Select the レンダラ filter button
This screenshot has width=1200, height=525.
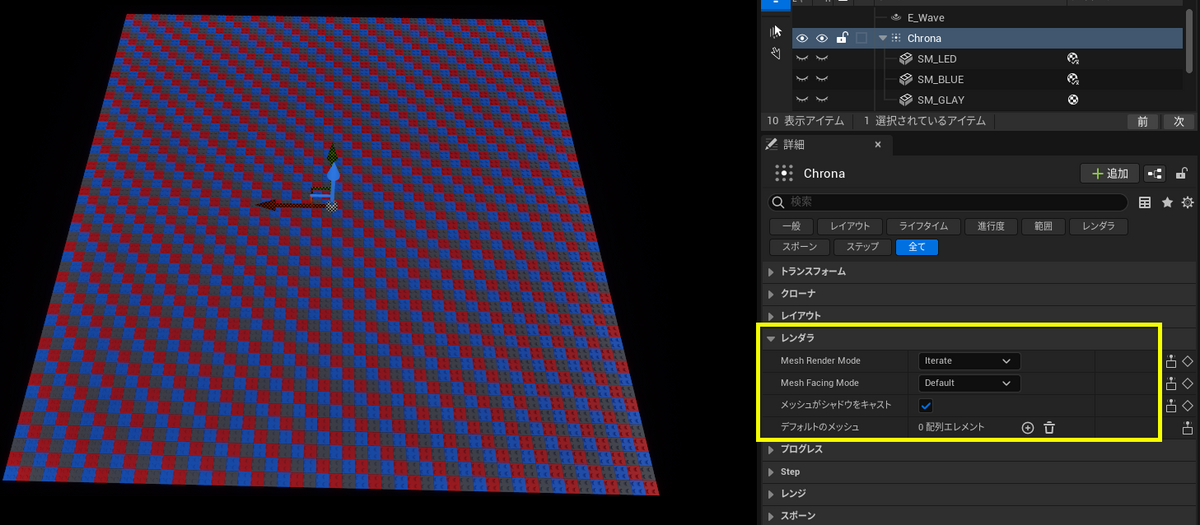(1098, 226)
